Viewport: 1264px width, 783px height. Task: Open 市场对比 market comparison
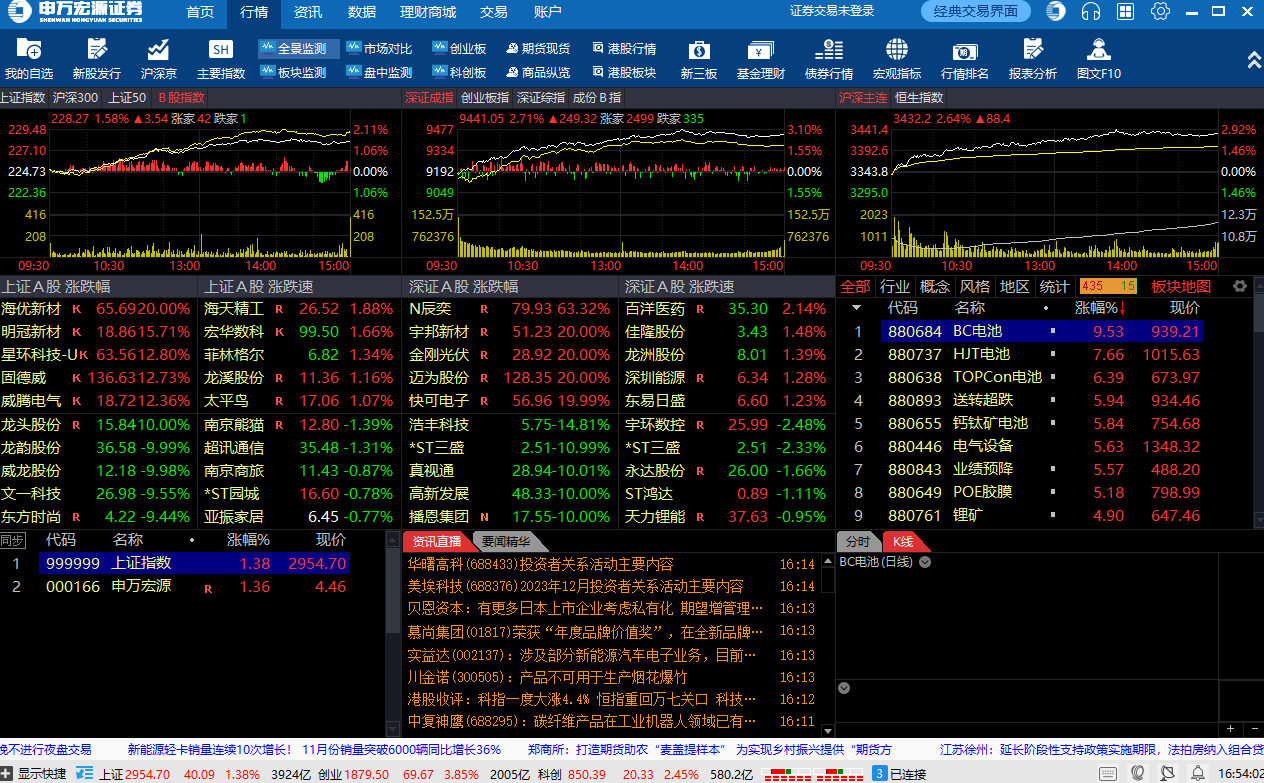[x=380, y=48]
